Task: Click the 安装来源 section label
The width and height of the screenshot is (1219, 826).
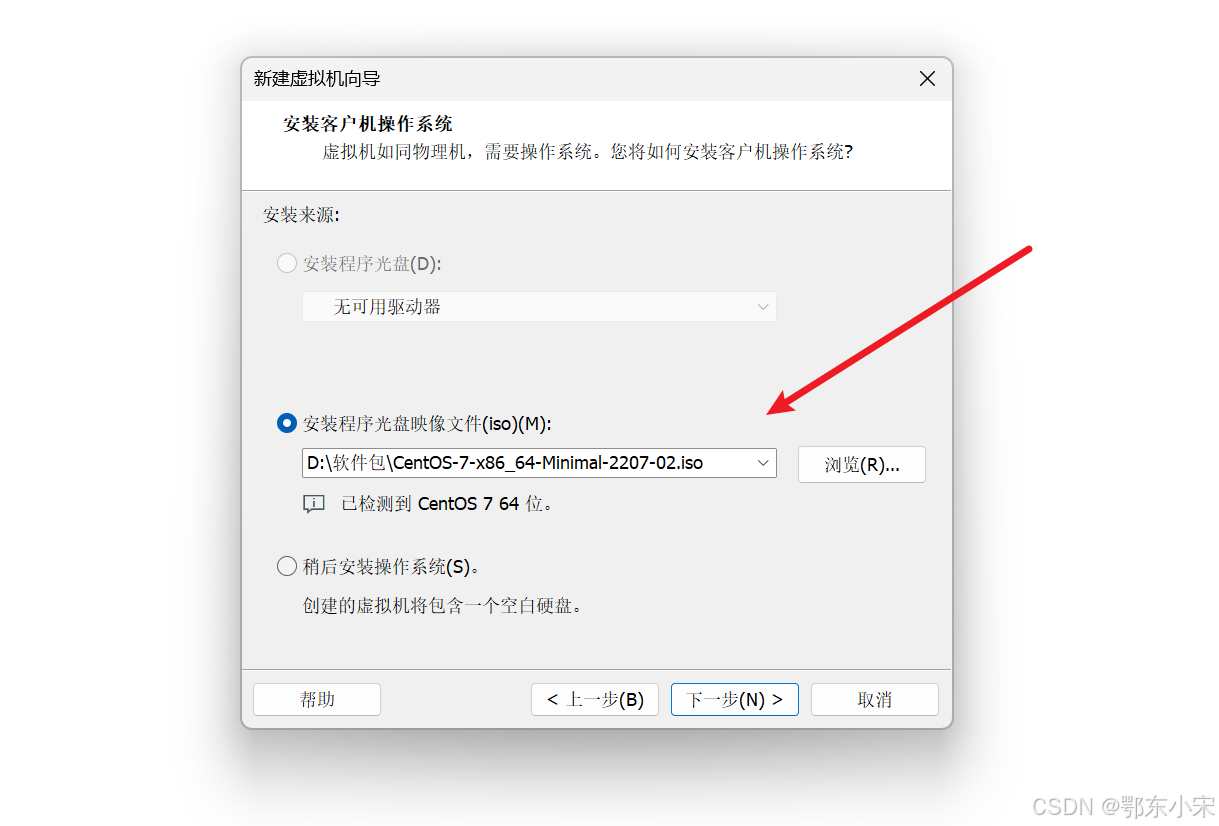Action: click(301, 215)
